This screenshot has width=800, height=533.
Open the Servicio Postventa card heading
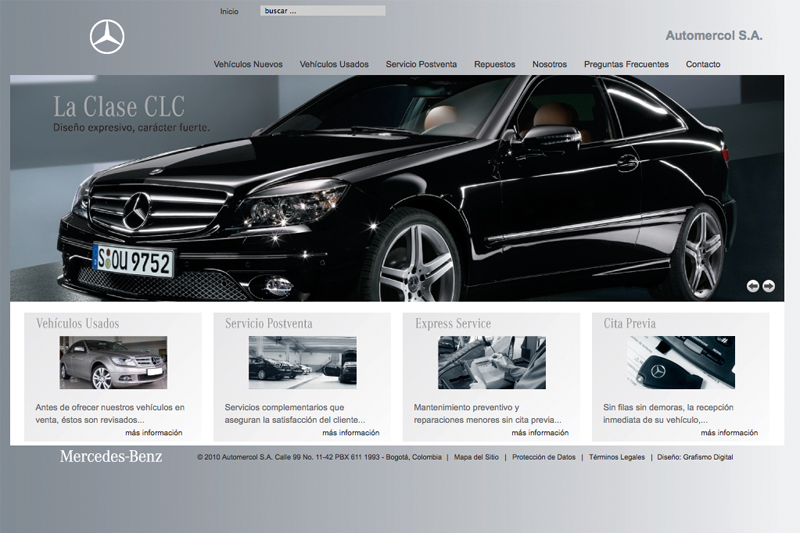pyautogui.click(x=269, y=323)
